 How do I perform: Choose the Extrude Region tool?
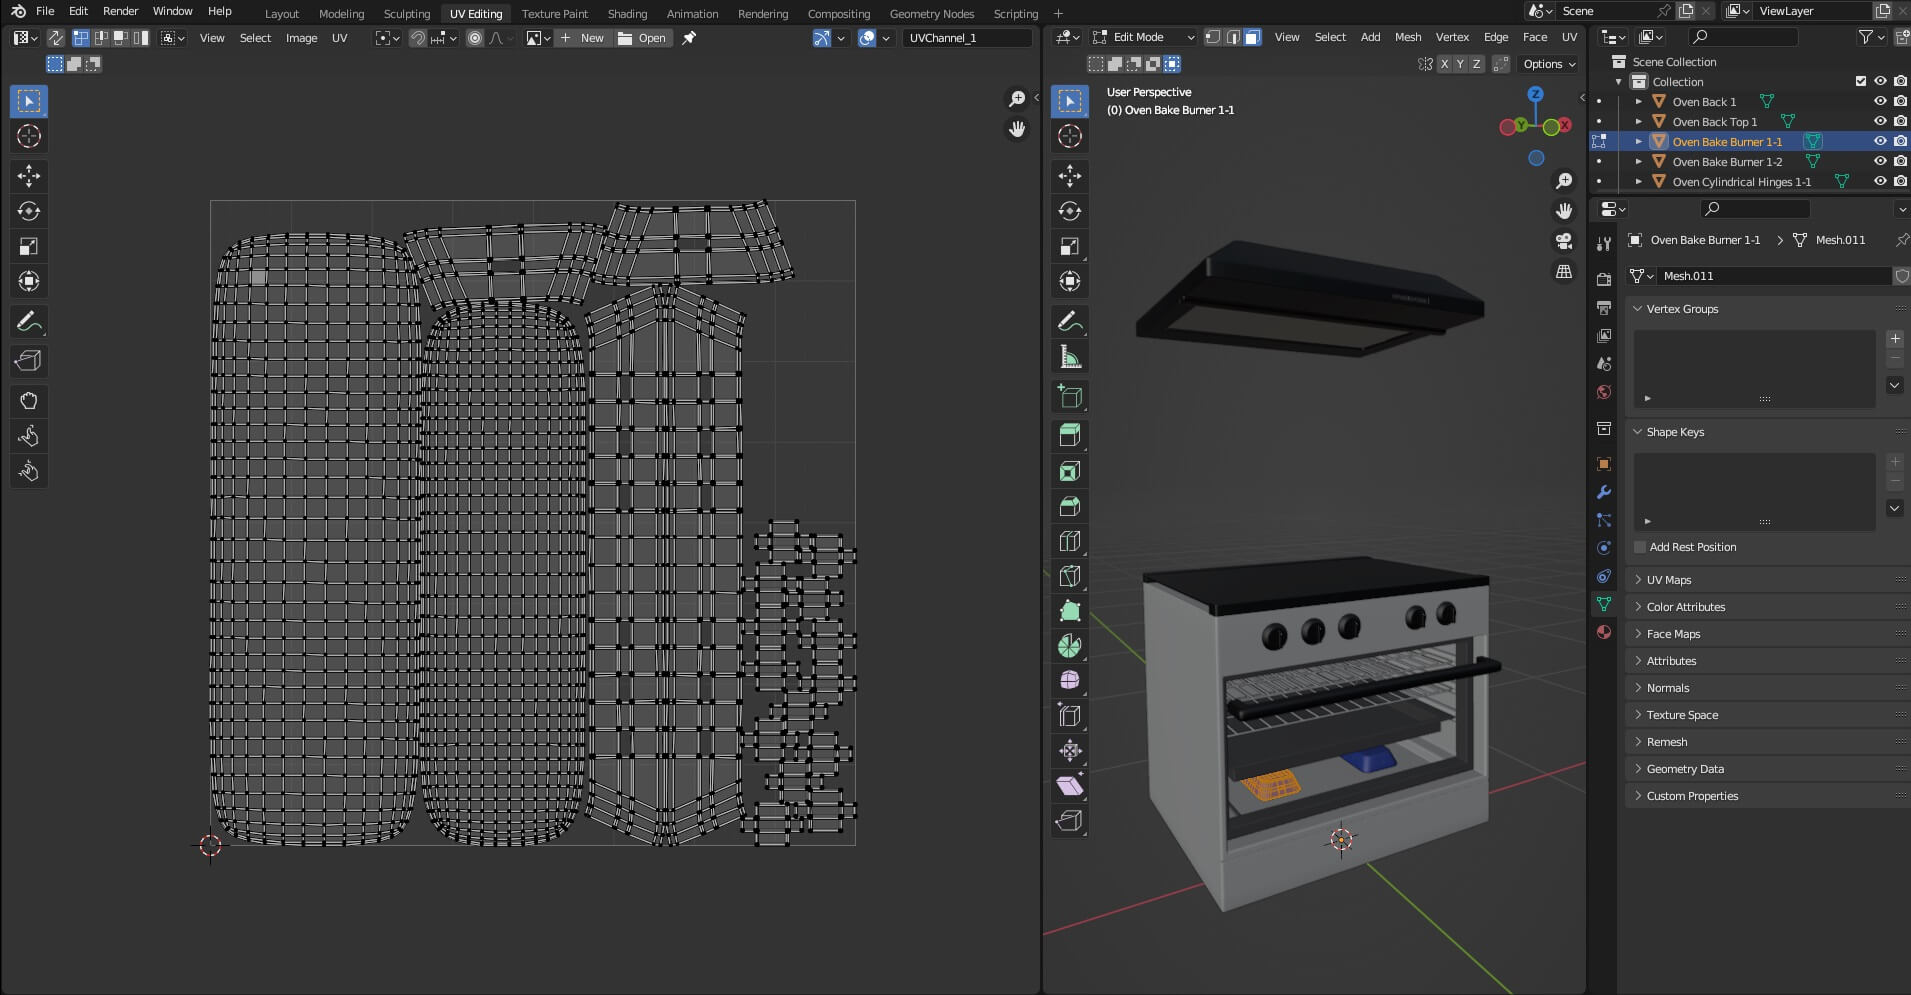(x=1070, y=435)
